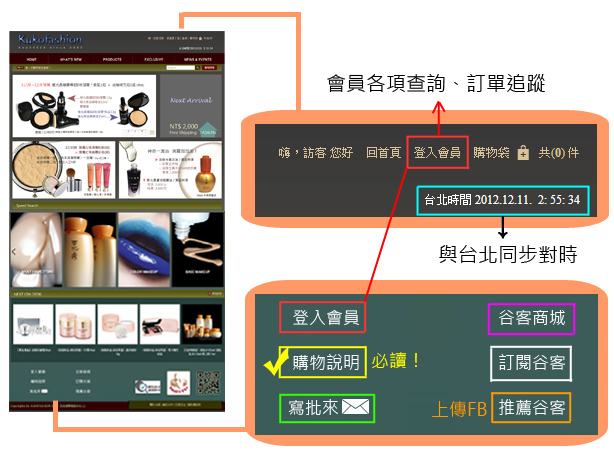
Task: Go to homepage via the 回首頁 link
Action: (383, 153)
